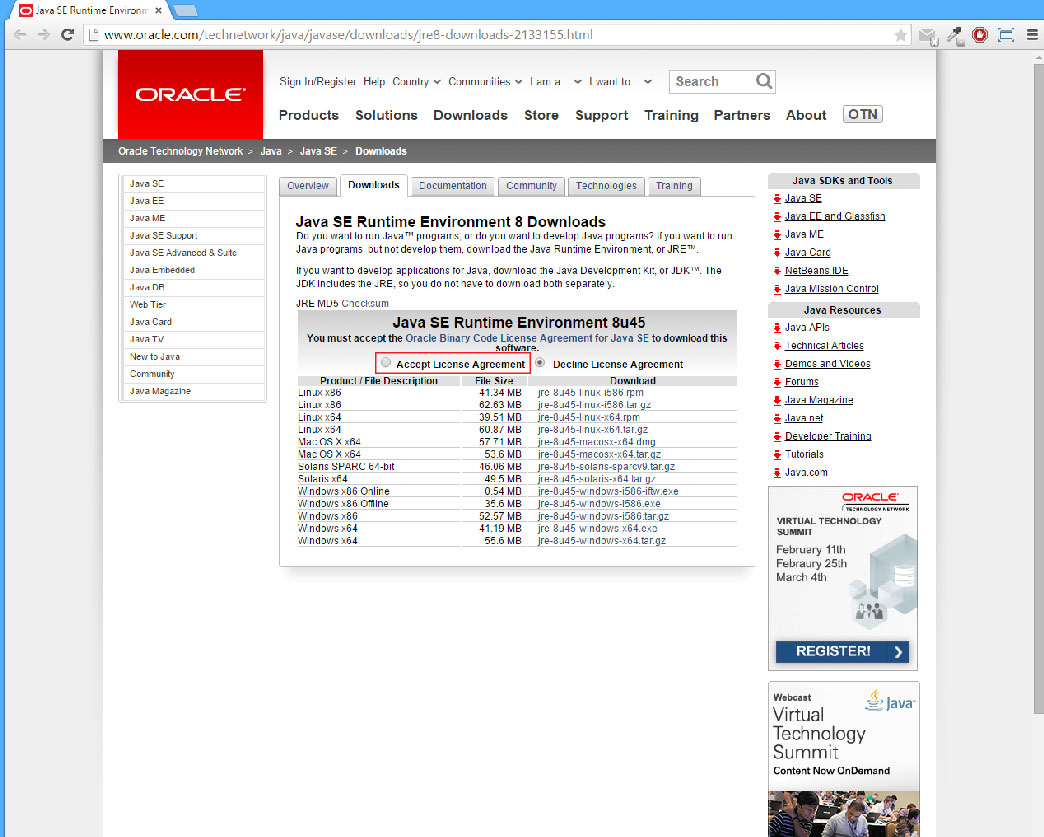Open the Downloads main menu item
Image resolution: width=1044 pixels, height=837 pixels.
[x=470, y=115]
